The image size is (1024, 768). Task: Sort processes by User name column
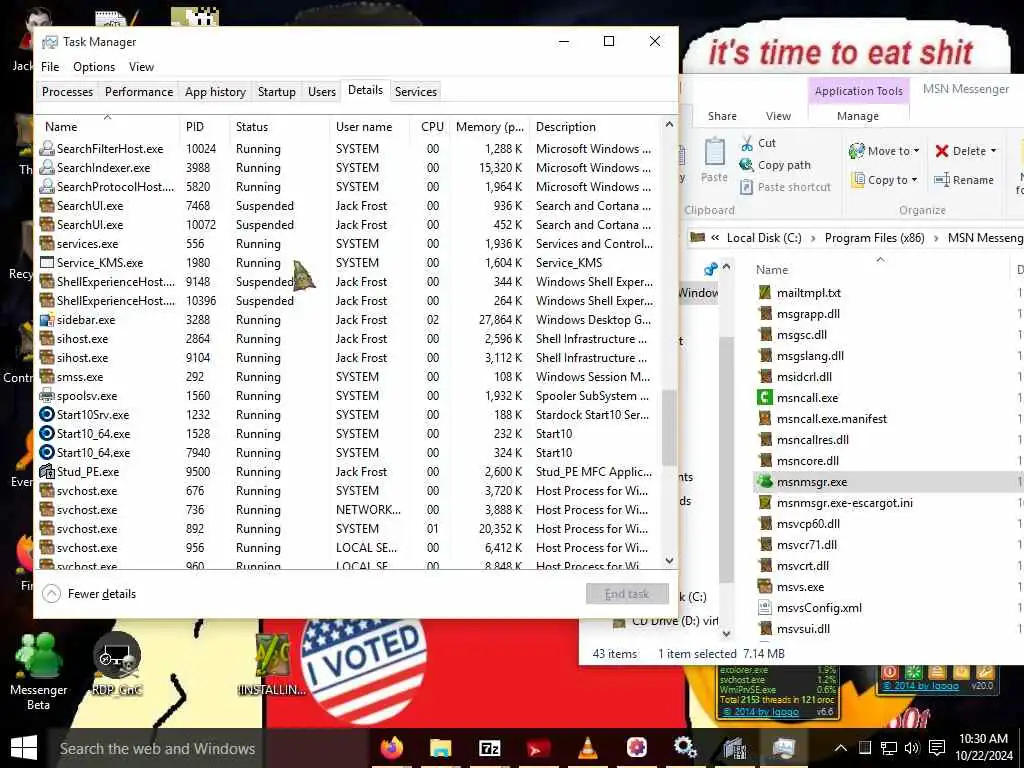tap(369, 127)
